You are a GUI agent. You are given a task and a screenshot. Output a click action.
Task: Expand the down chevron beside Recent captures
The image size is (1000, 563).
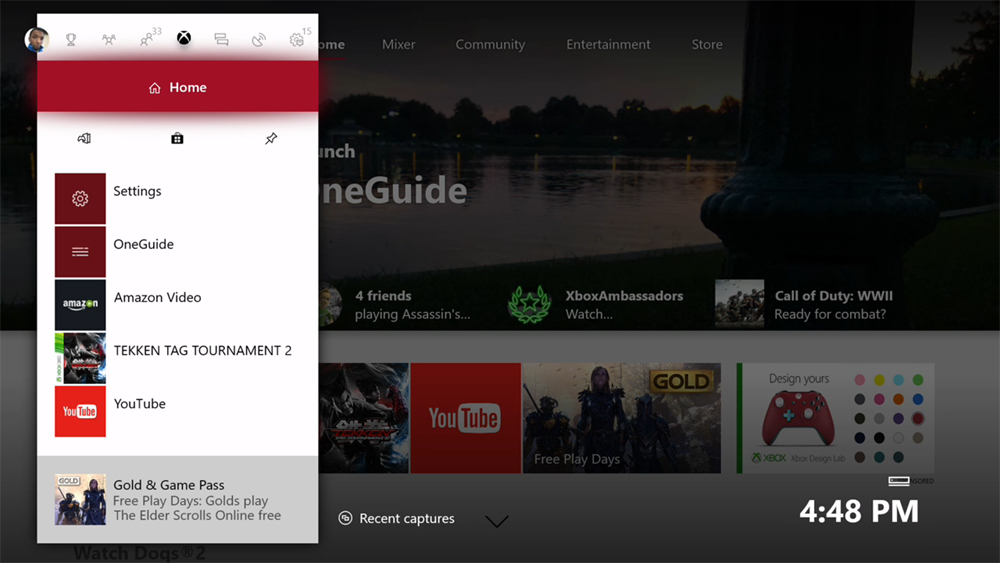tap(497, 521)
